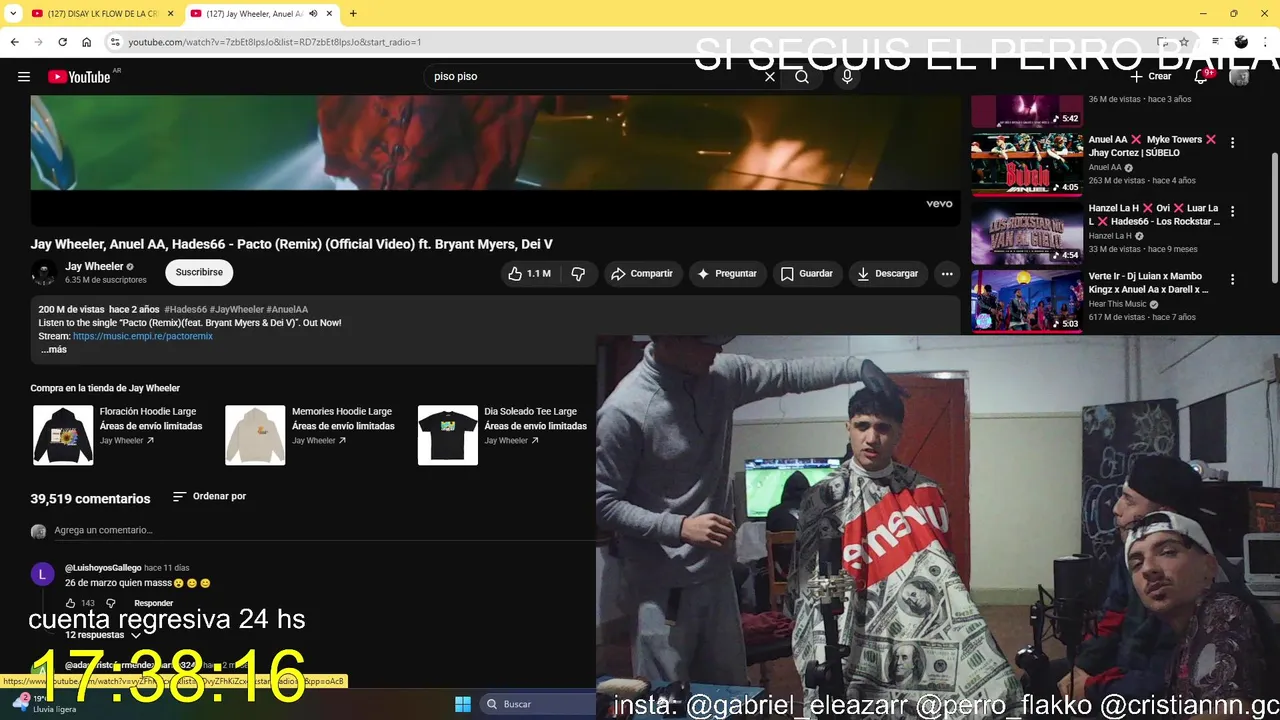
Task: Open the Ordenar por sort dropdown
Action: (x=209, y=496)
